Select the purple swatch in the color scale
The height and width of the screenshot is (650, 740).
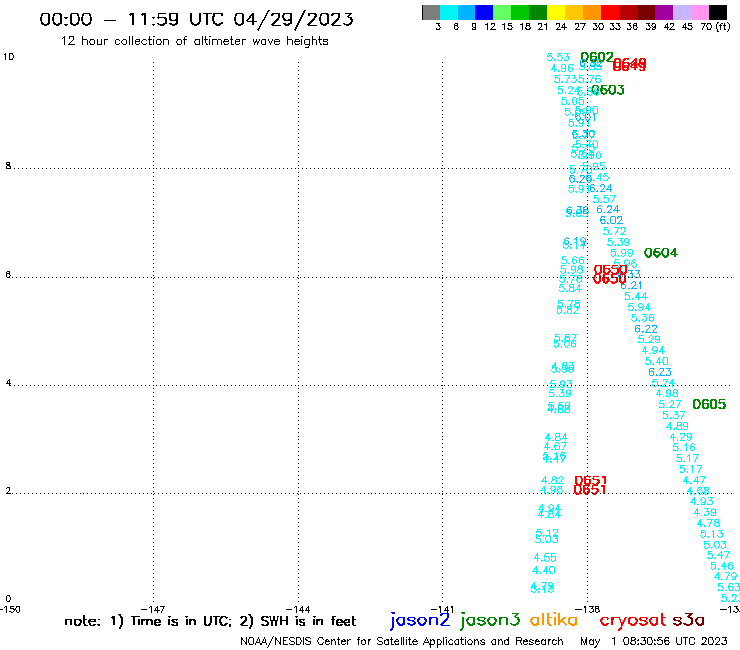(x=664, y=12)
